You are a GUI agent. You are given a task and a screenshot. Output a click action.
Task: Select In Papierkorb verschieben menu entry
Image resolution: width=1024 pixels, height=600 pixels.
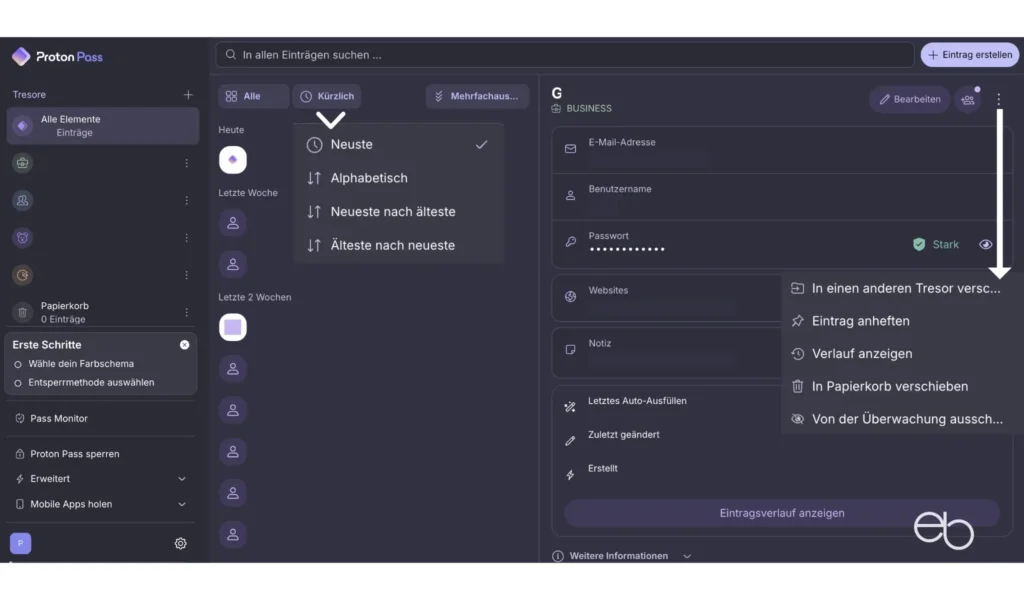pos(889,386)
